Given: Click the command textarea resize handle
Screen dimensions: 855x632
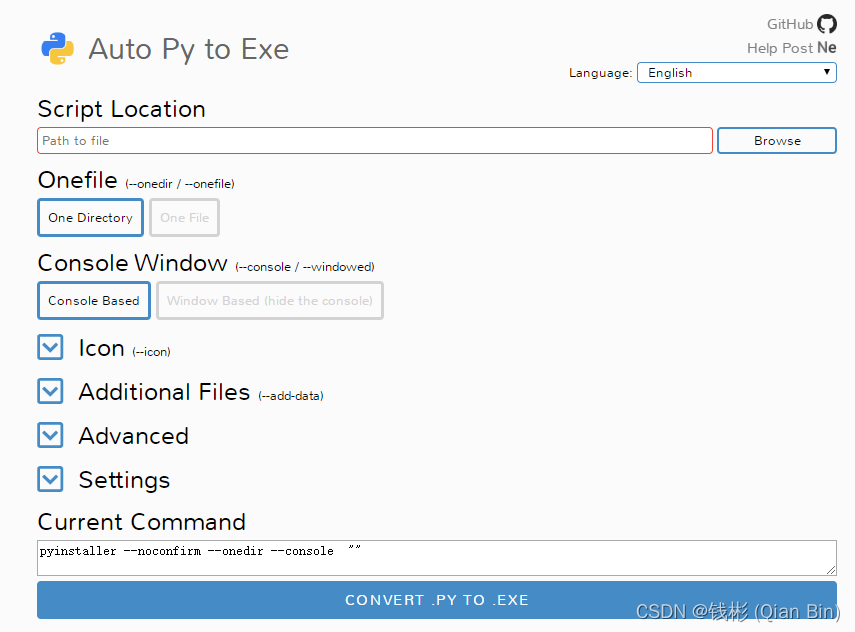Looking at the screenshot, I should (x=831, y=570).
